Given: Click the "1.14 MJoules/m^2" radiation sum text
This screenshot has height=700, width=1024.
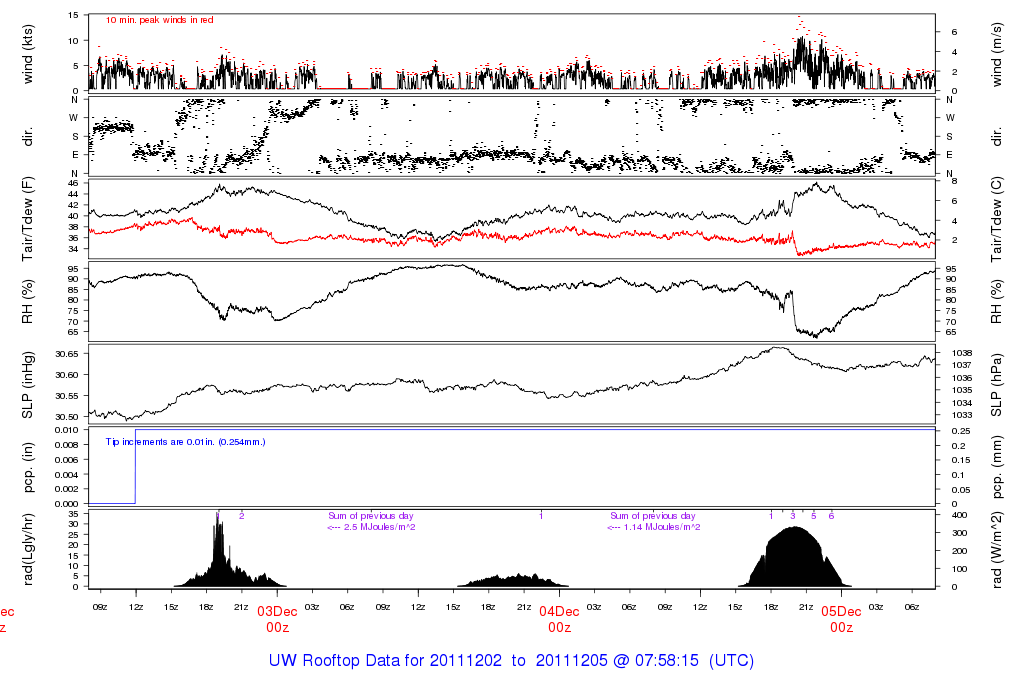Looking at the screenshot, I should pyautogui.click(x=662, y=527).
